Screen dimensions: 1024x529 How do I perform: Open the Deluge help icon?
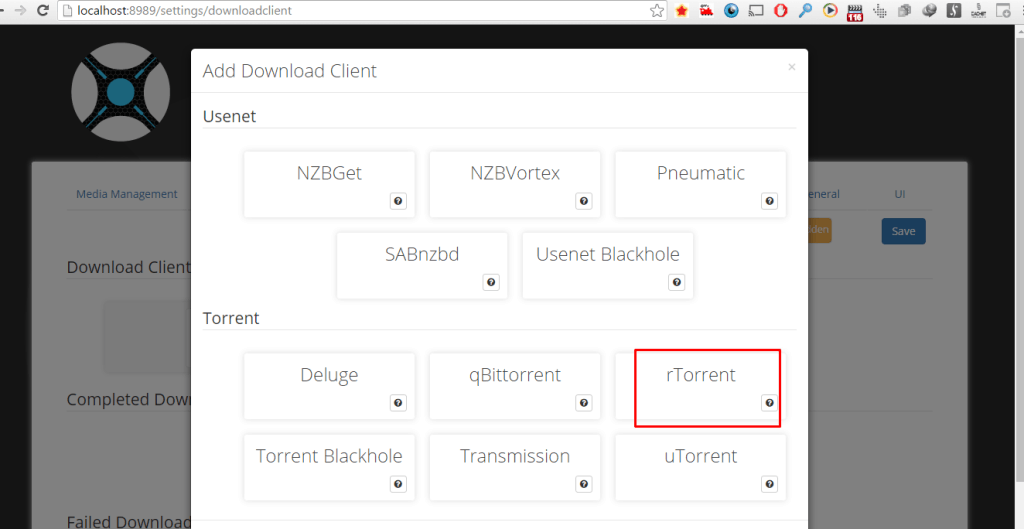[x=398, y=403]
